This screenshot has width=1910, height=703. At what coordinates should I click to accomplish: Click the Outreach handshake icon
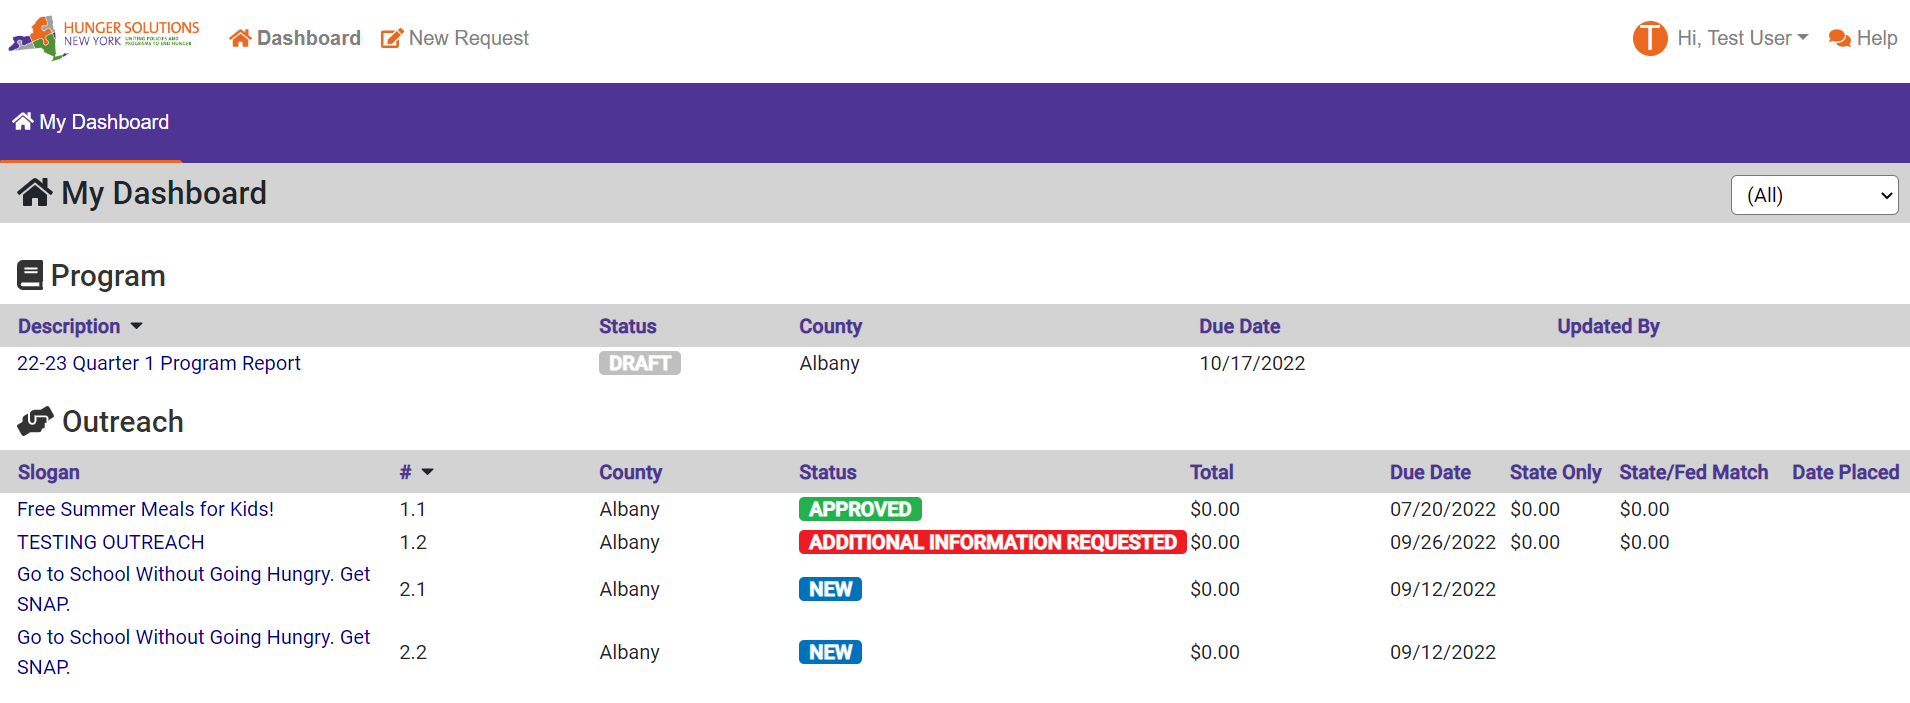tap(35, 421)
